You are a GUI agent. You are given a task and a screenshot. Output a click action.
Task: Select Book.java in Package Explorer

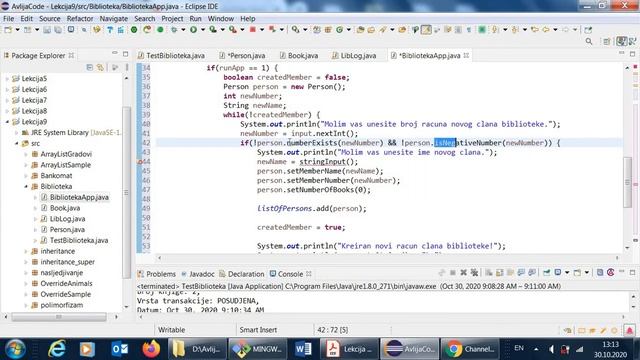coord(64,208)
